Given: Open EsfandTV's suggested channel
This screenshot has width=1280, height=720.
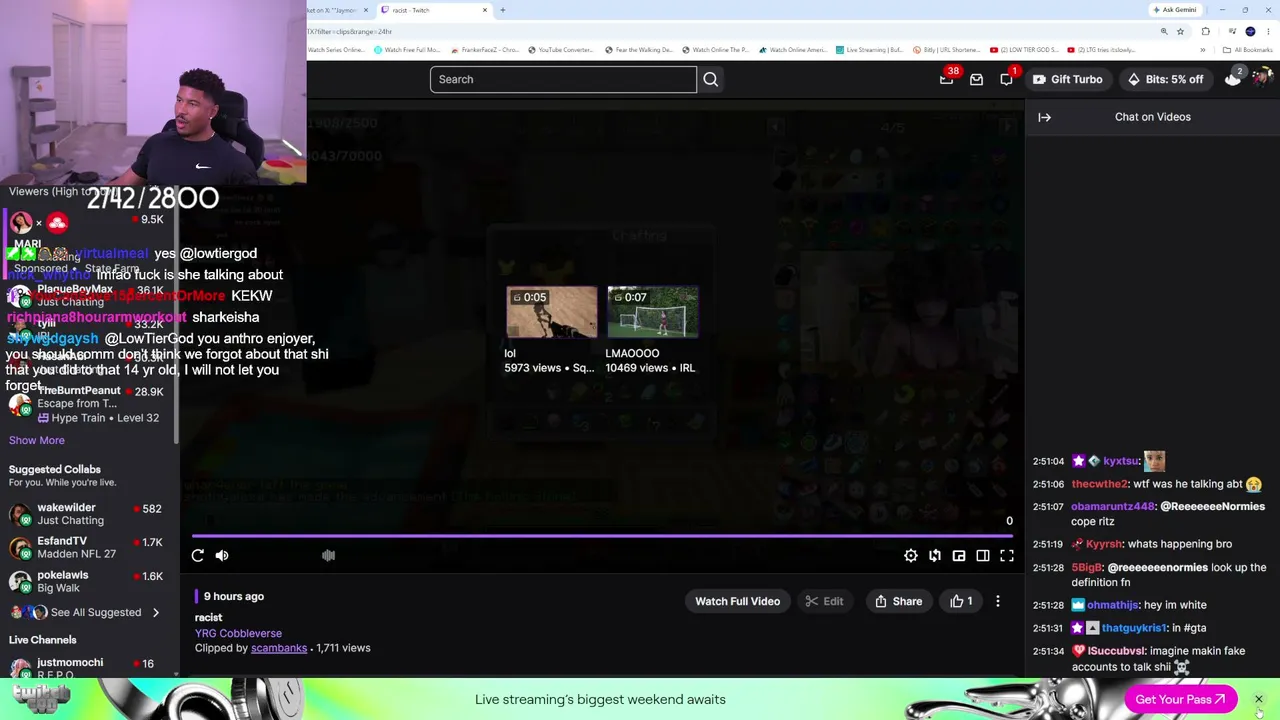Looking at the screenshot, I should click(x=88, y=547).
